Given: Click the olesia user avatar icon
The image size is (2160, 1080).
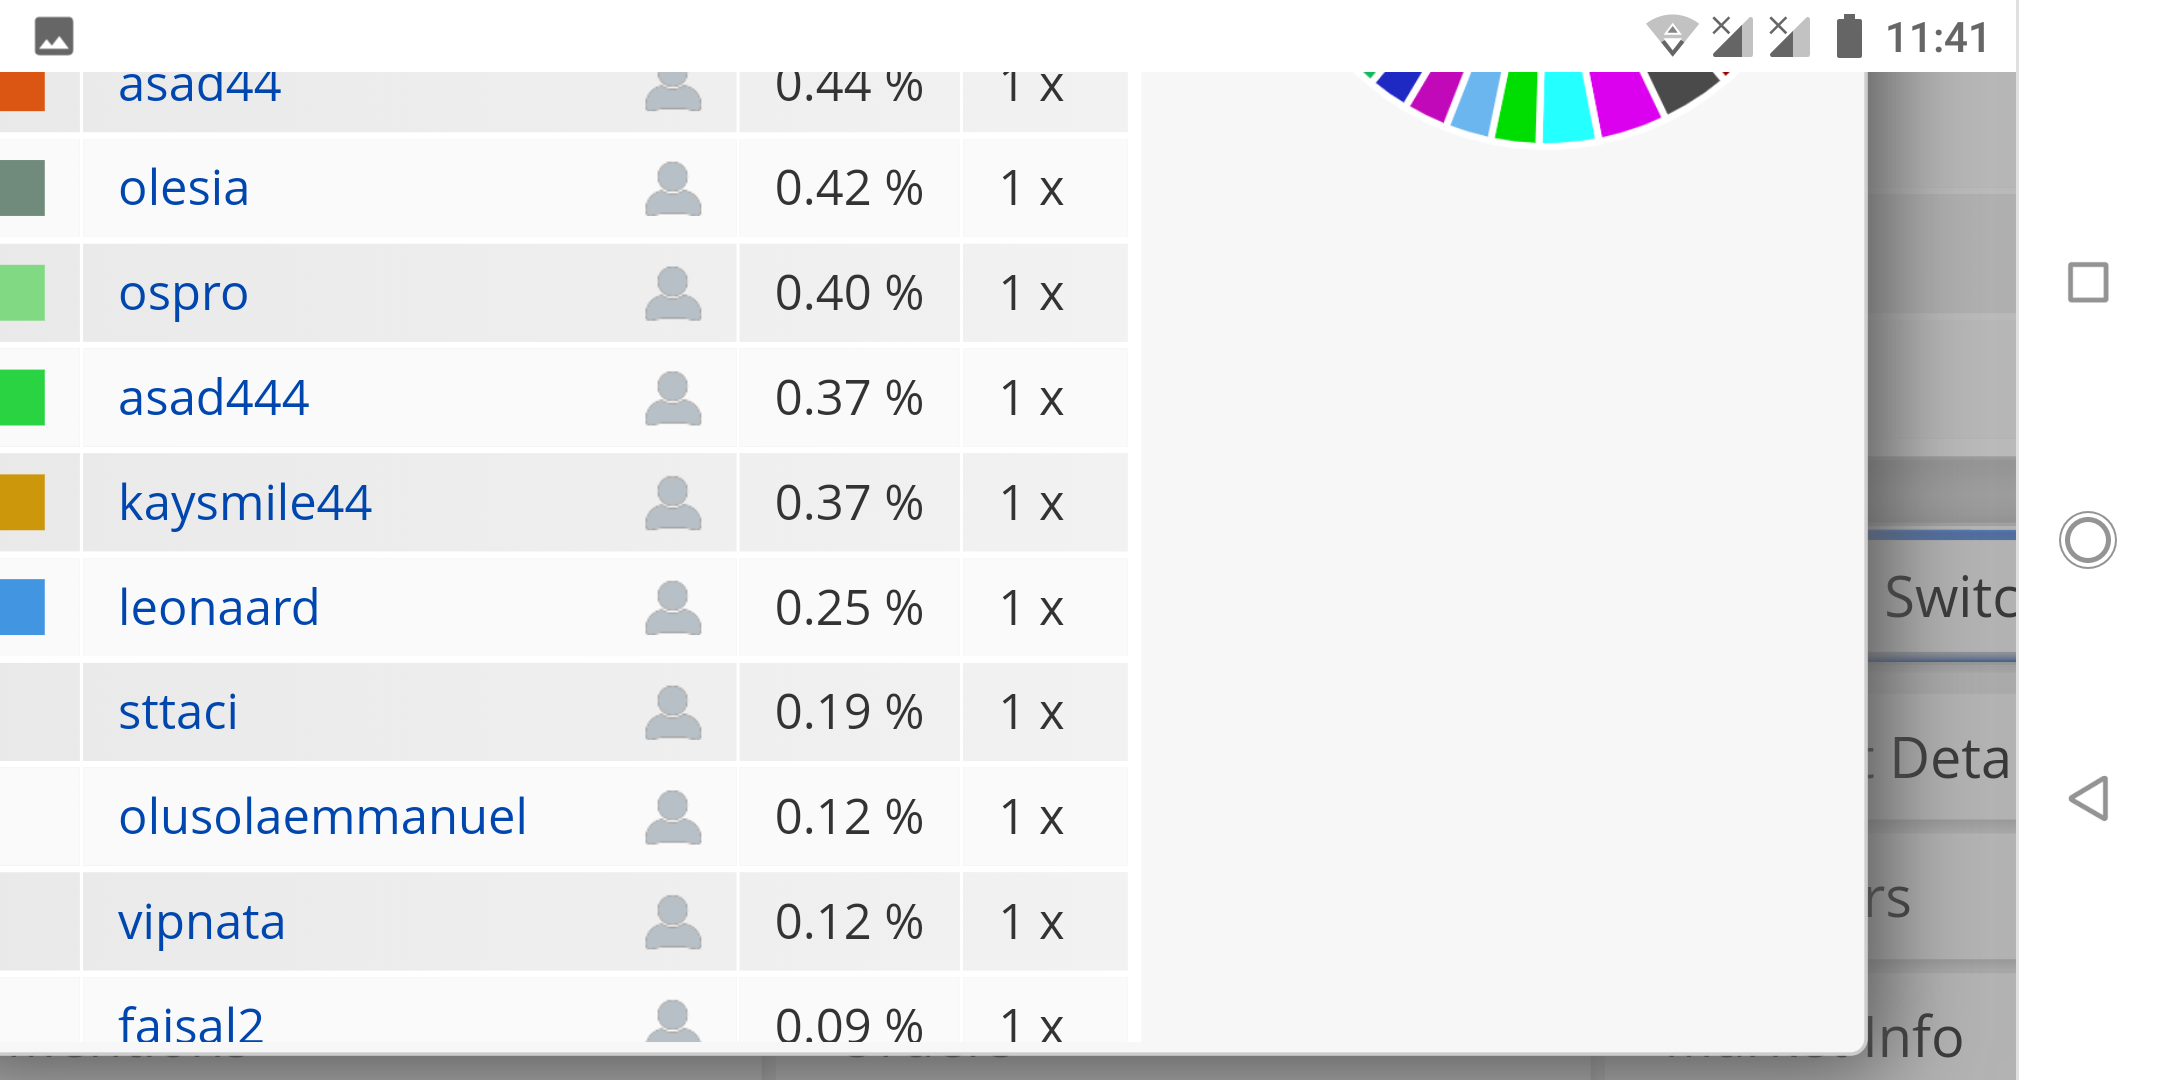Looking at the screenshot, I should [x=673, y=189].
